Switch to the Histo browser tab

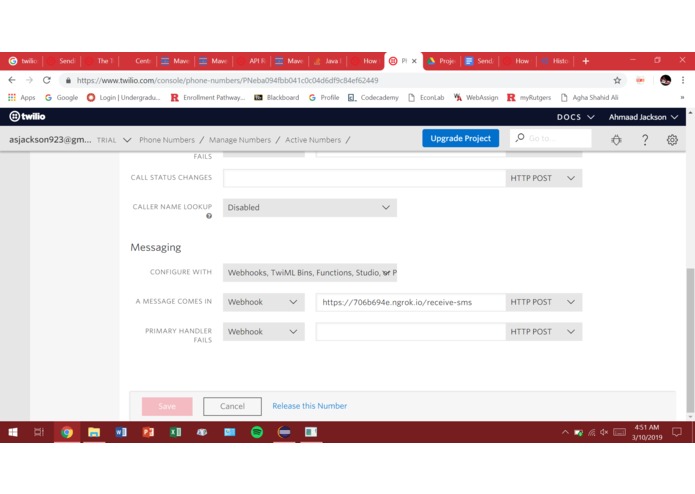point(556,61)
